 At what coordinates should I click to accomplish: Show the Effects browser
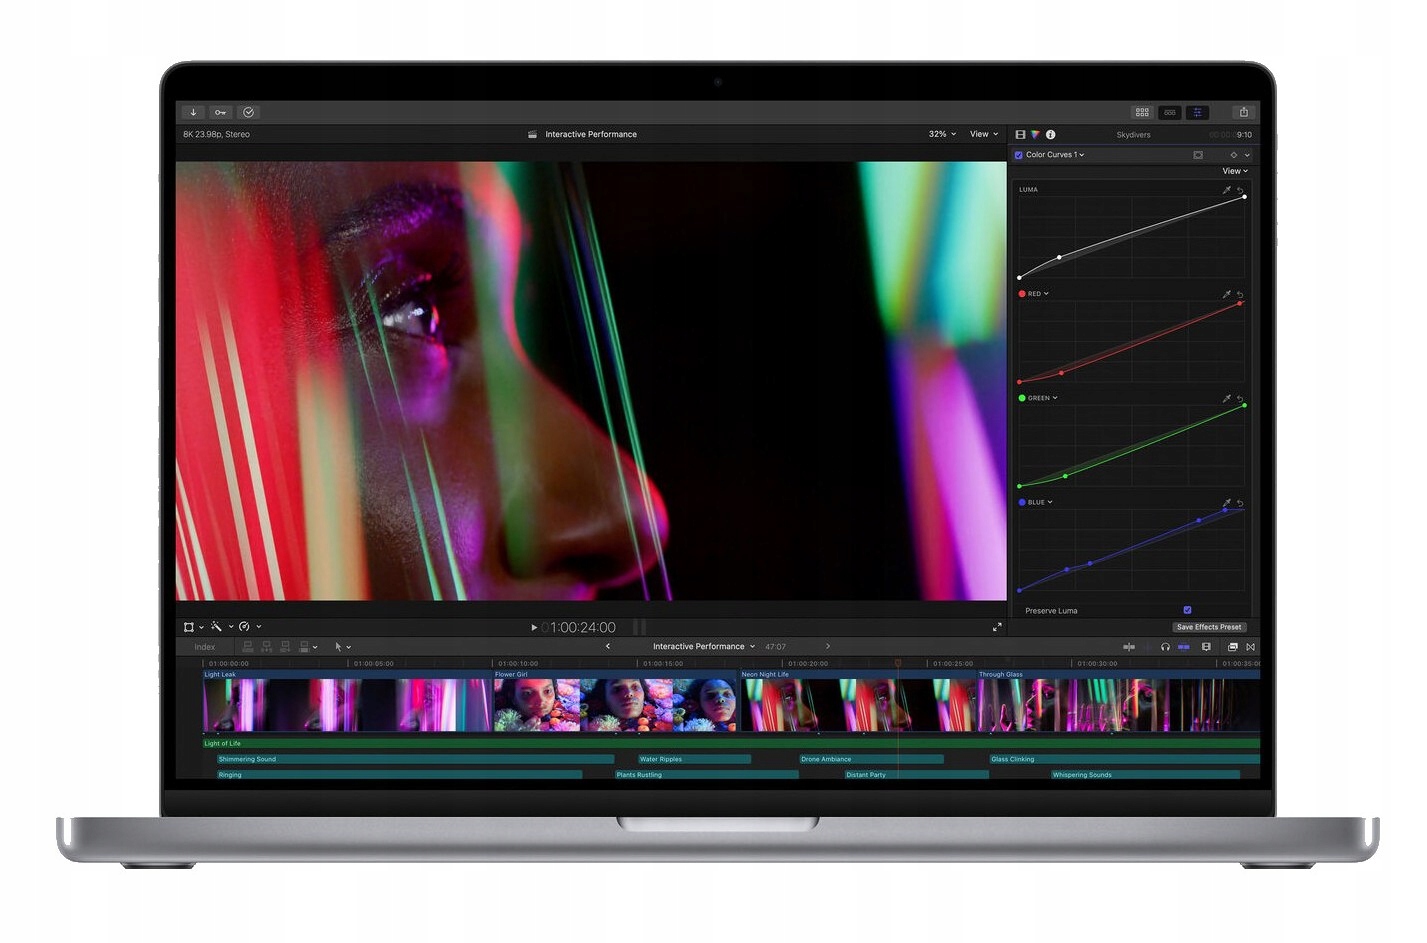pos(1233,647)
